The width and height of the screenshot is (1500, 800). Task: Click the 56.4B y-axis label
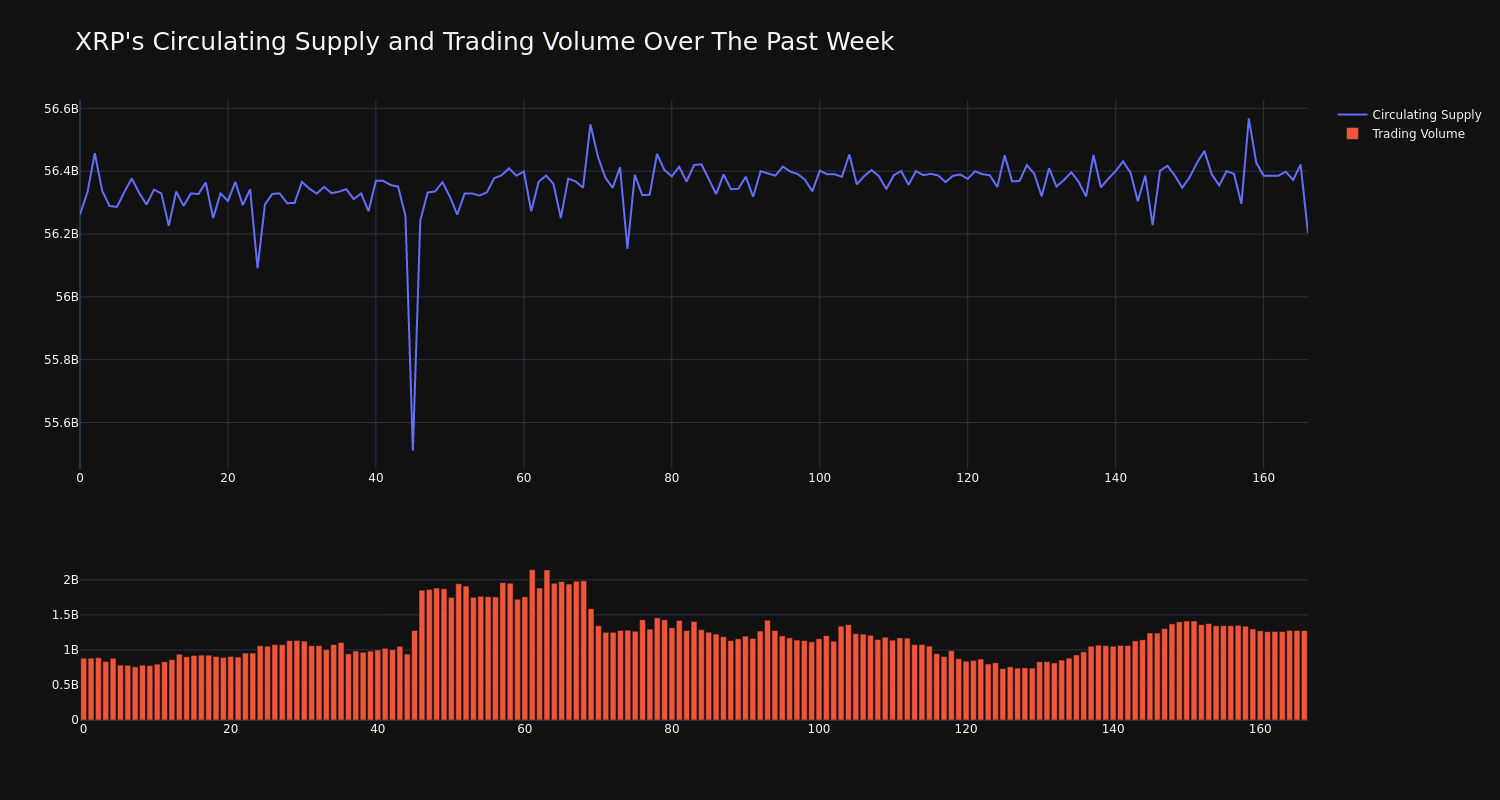(x=61, y=171)
